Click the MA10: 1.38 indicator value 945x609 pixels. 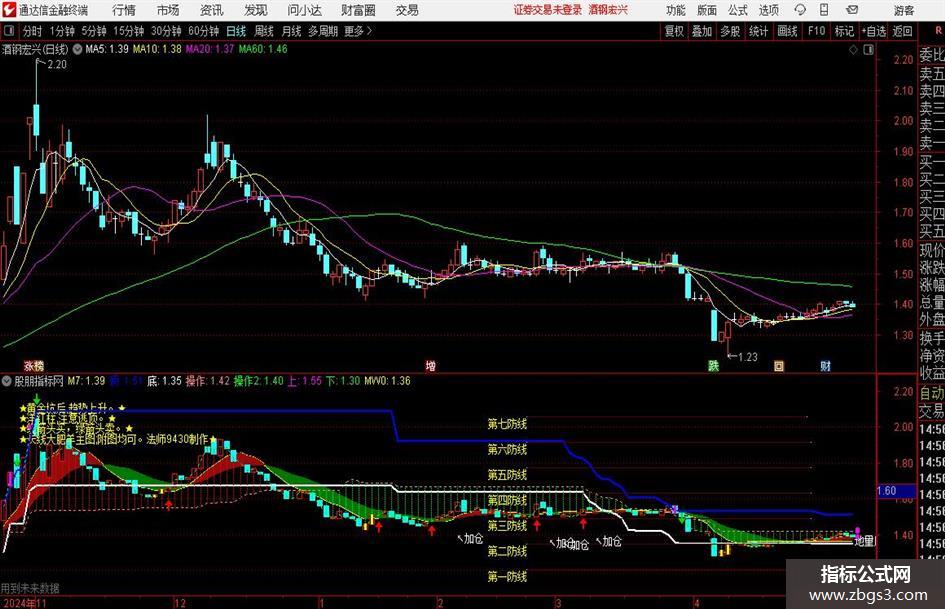coord(157,49)
